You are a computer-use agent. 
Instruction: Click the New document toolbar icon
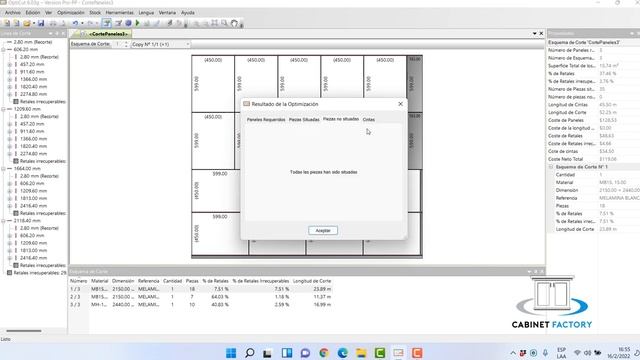click(7, 23)
